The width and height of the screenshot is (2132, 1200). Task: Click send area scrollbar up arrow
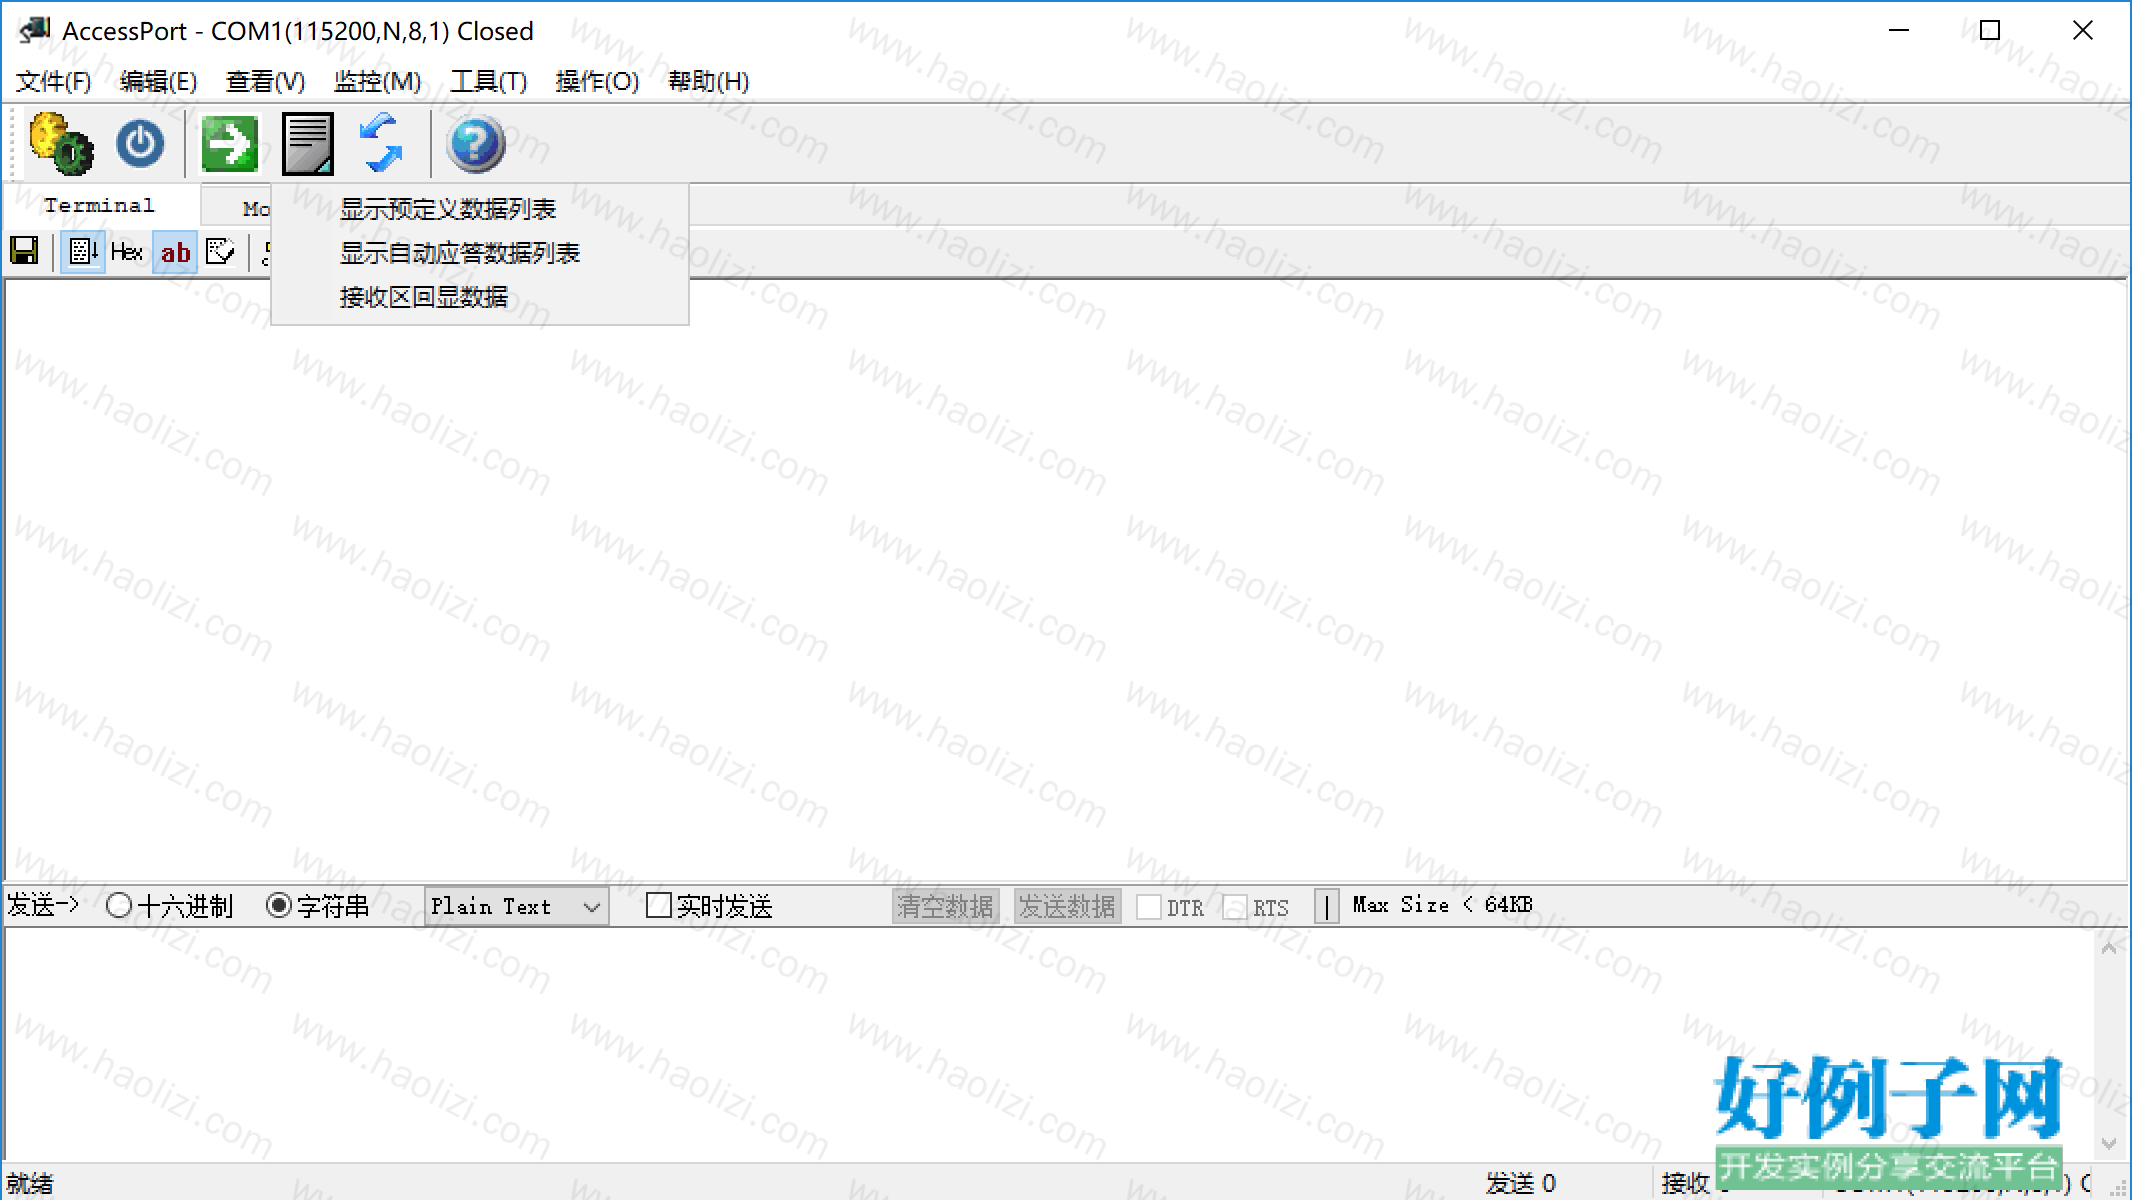click(2109, 948)
